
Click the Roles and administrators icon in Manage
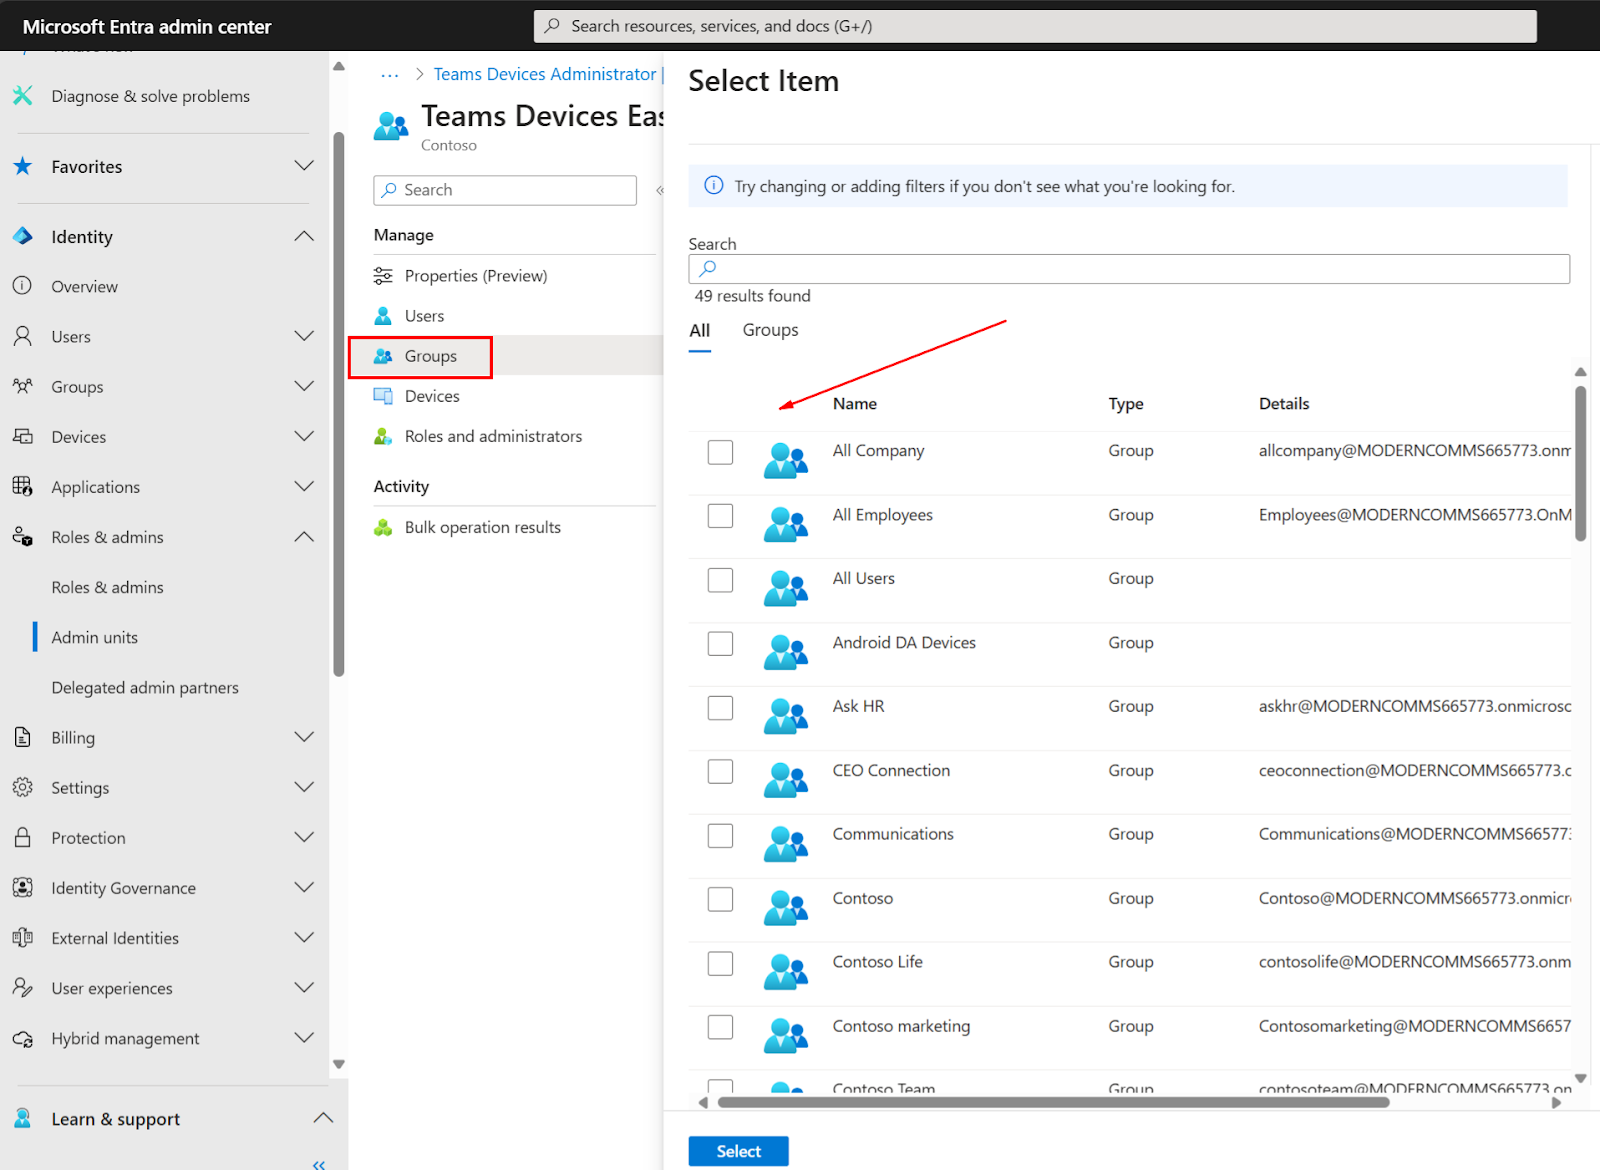pyautogui.click(x=383, y=436)
